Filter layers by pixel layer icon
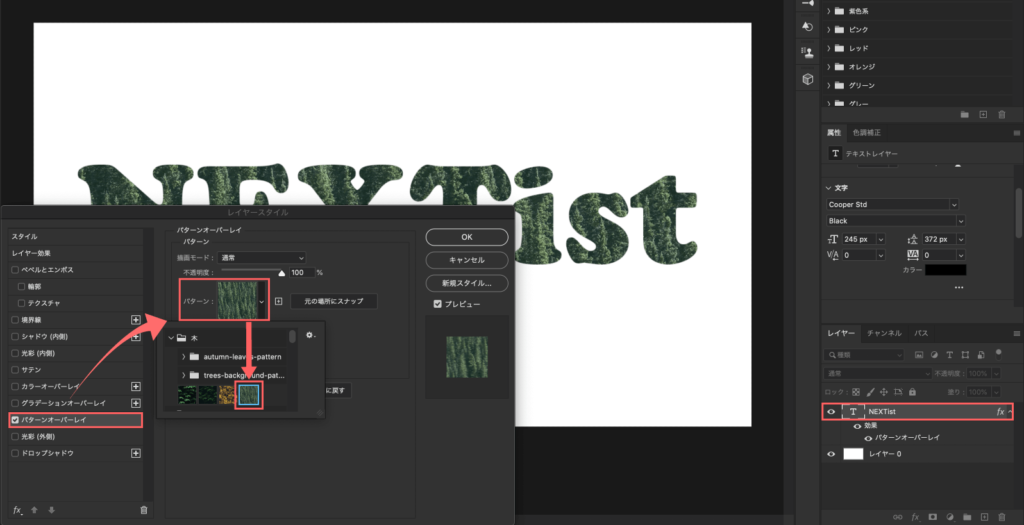The image size is (1024, 525). [x=919, y=355]
